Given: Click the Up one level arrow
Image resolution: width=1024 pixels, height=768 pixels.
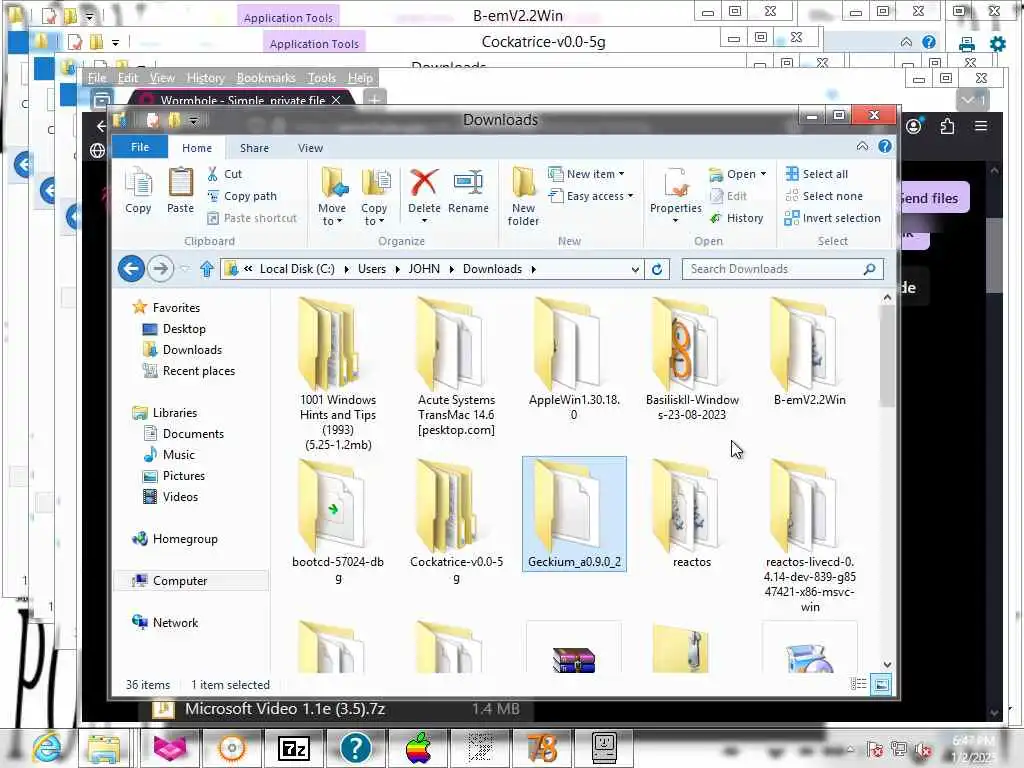Looking at the screenshot, I should click(207, 268).
